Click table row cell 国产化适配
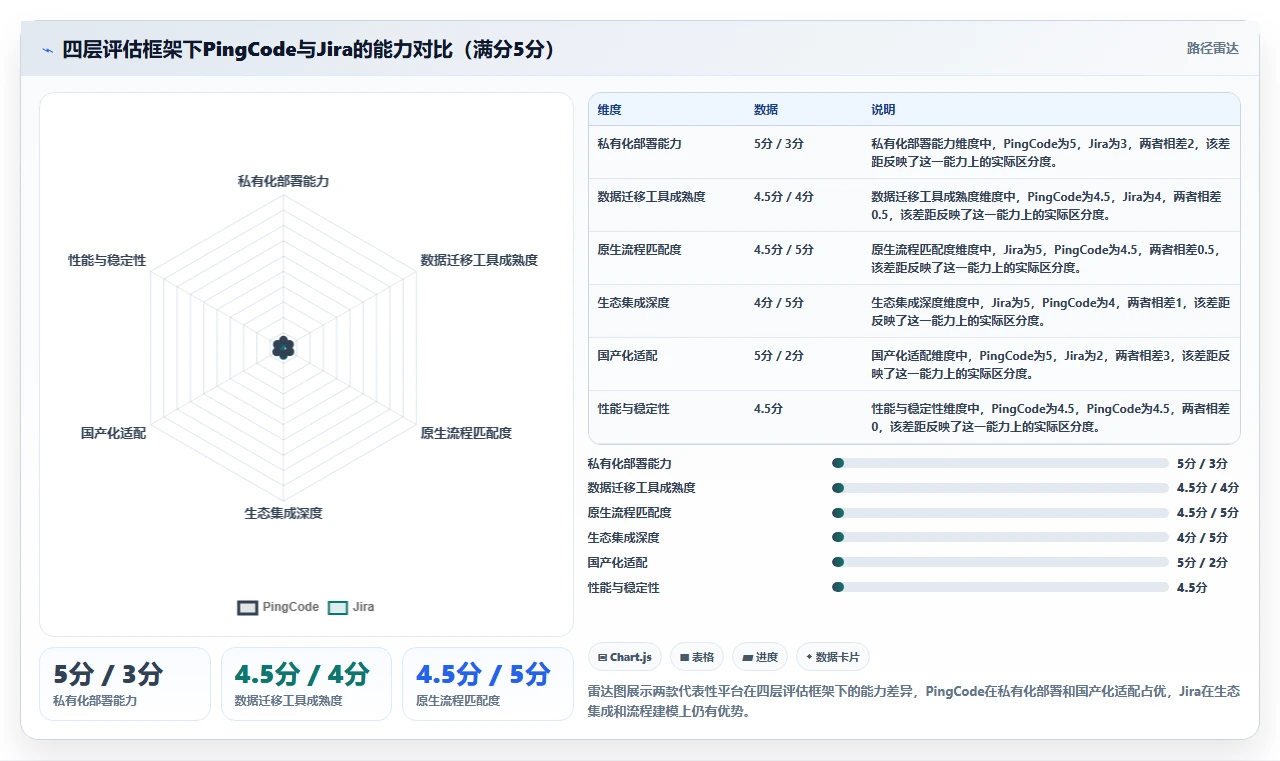The image size is (1280, 761). pos(627,355)
